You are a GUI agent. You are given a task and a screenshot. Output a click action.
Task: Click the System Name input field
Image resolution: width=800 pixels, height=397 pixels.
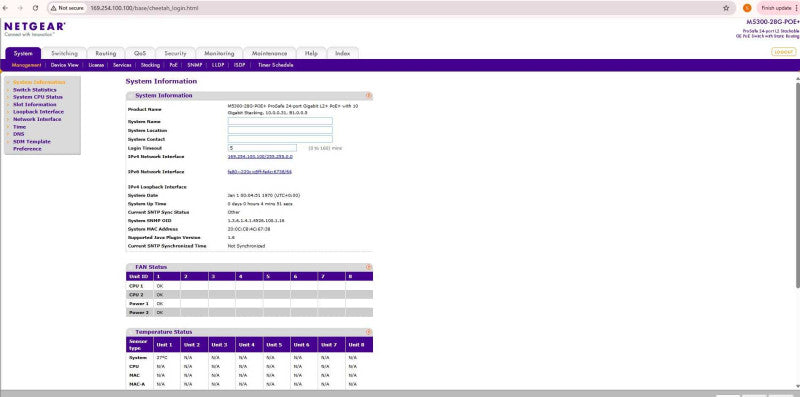point(280,121)
